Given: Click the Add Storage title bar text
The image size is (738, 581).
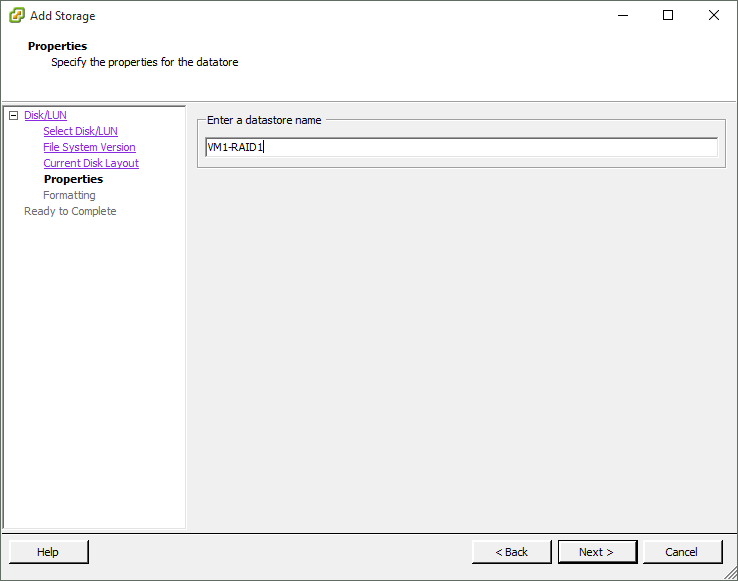Looking at the screenshot, I should click(x=63, y=16).
